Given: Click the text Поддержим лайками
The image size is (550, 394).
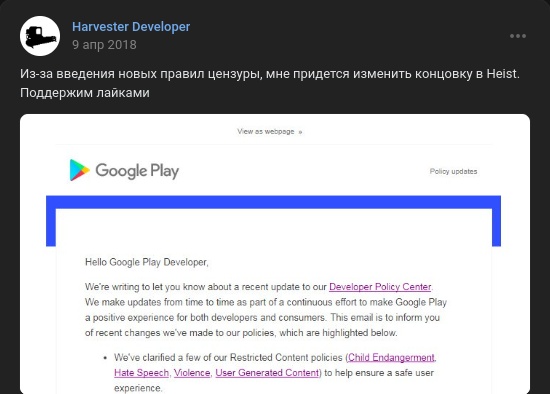Looking at the screenshot, I should coord(85,93).
